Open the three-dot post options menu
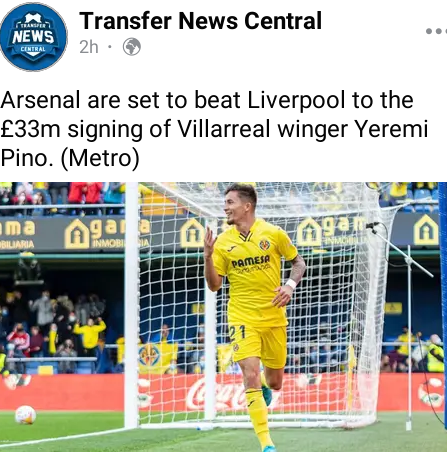This screenshot has width=447, height=452. (x=436, y=31)
